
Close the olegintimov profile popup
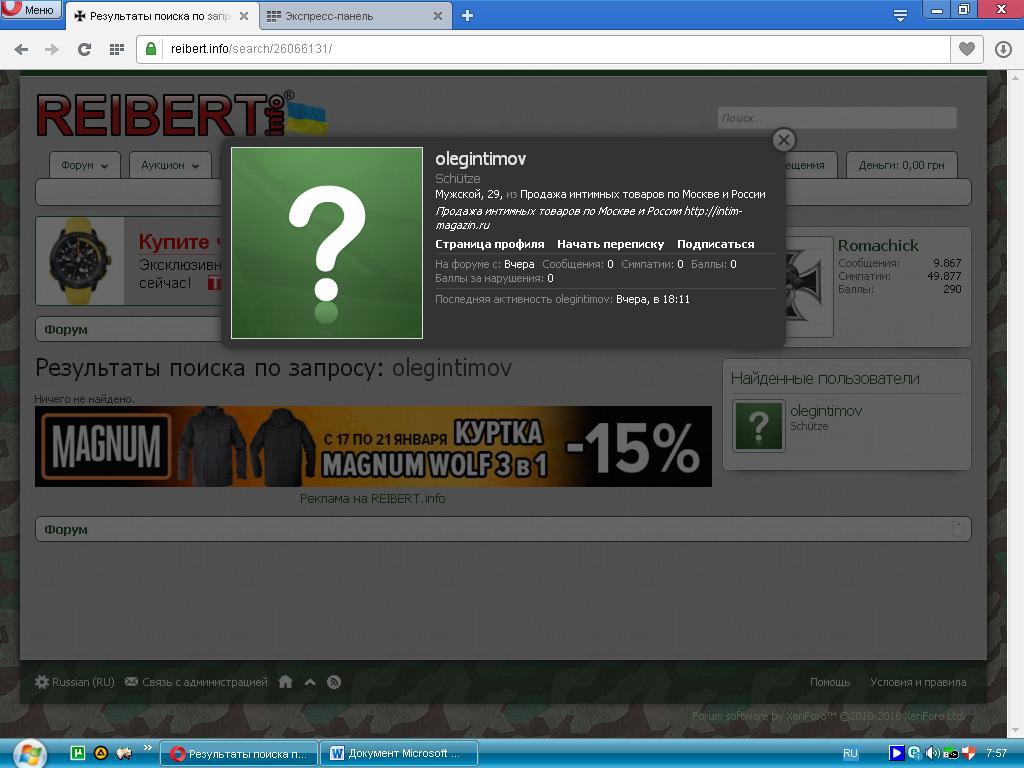click(784, 139)
